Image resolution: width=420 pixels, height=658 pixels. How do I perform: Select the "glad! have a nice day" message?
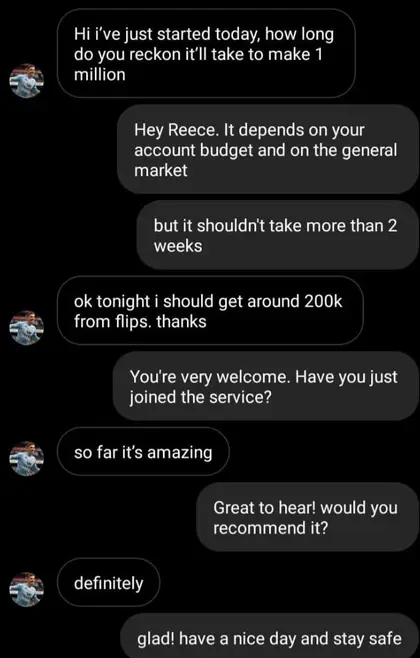pos(269,637)
